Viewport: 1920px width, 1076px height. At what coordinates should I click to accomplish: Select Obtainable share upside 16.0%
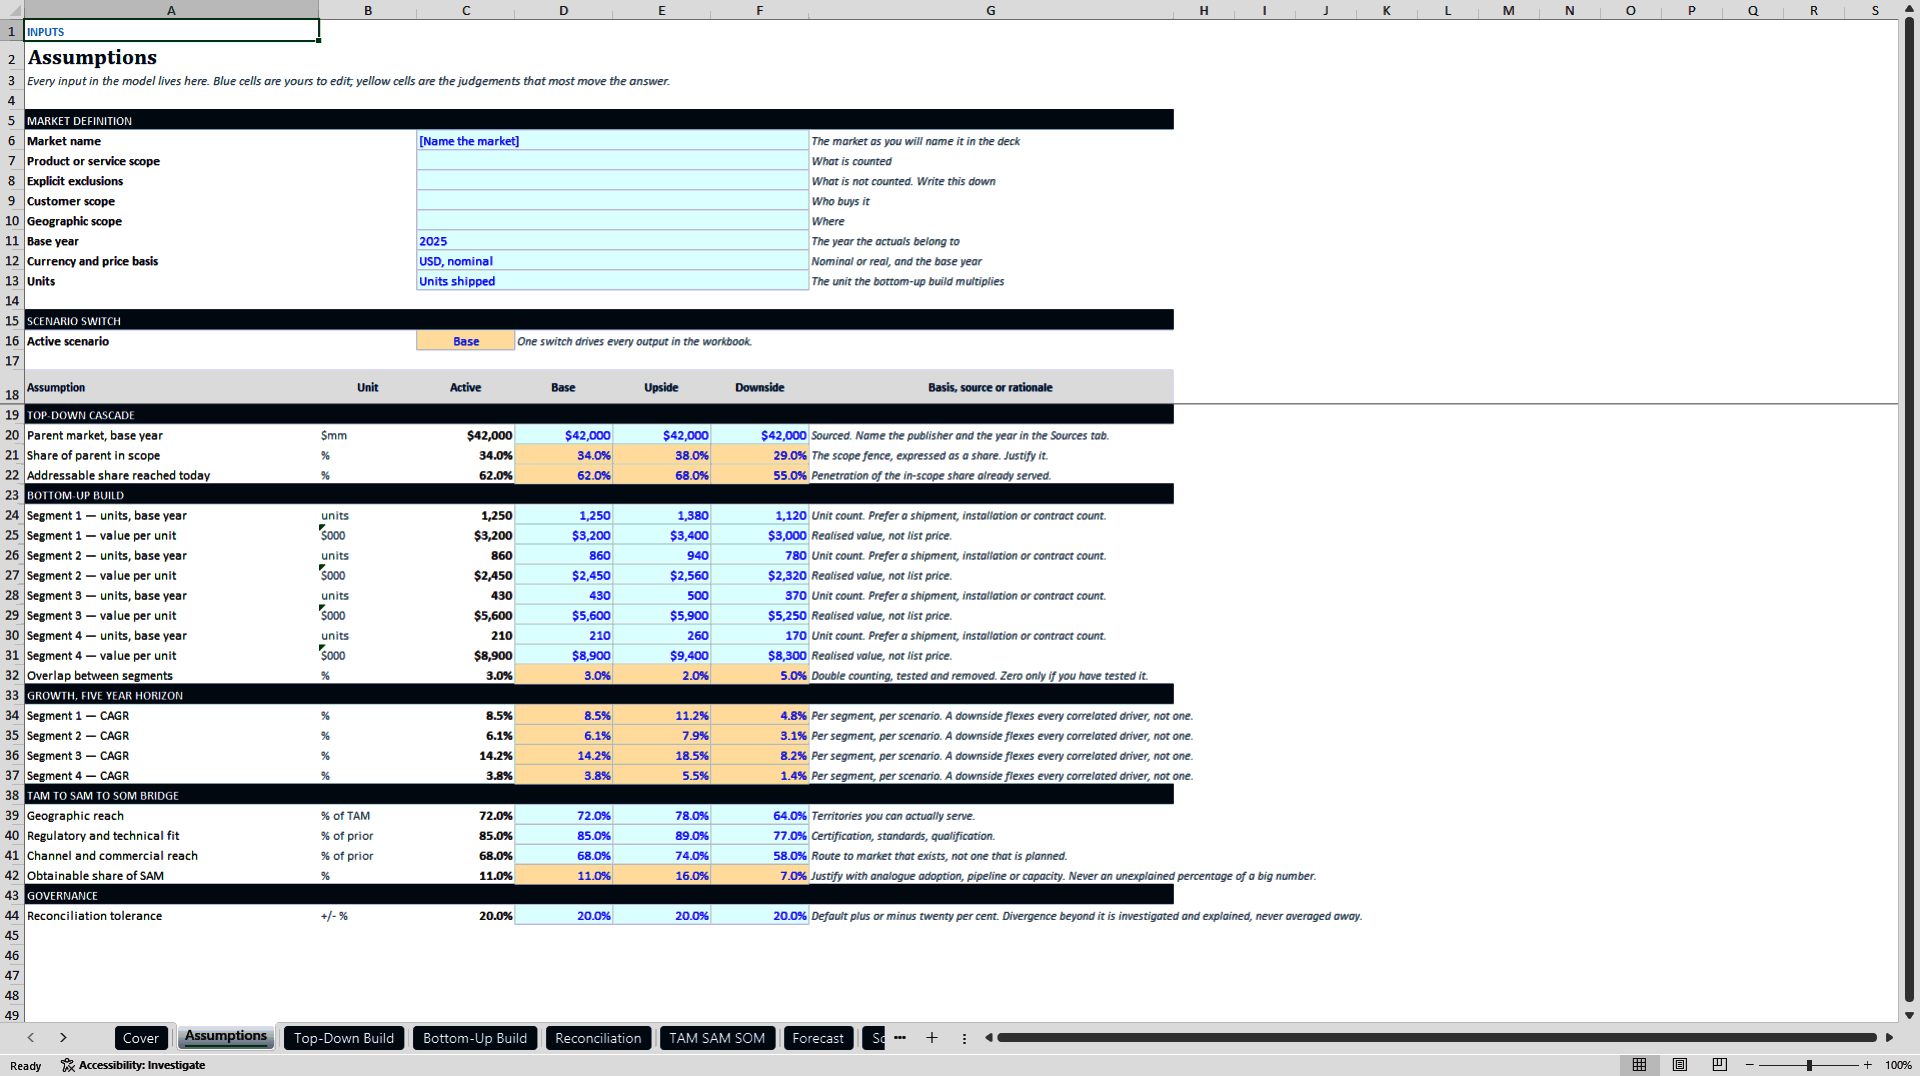coord(662,875)
